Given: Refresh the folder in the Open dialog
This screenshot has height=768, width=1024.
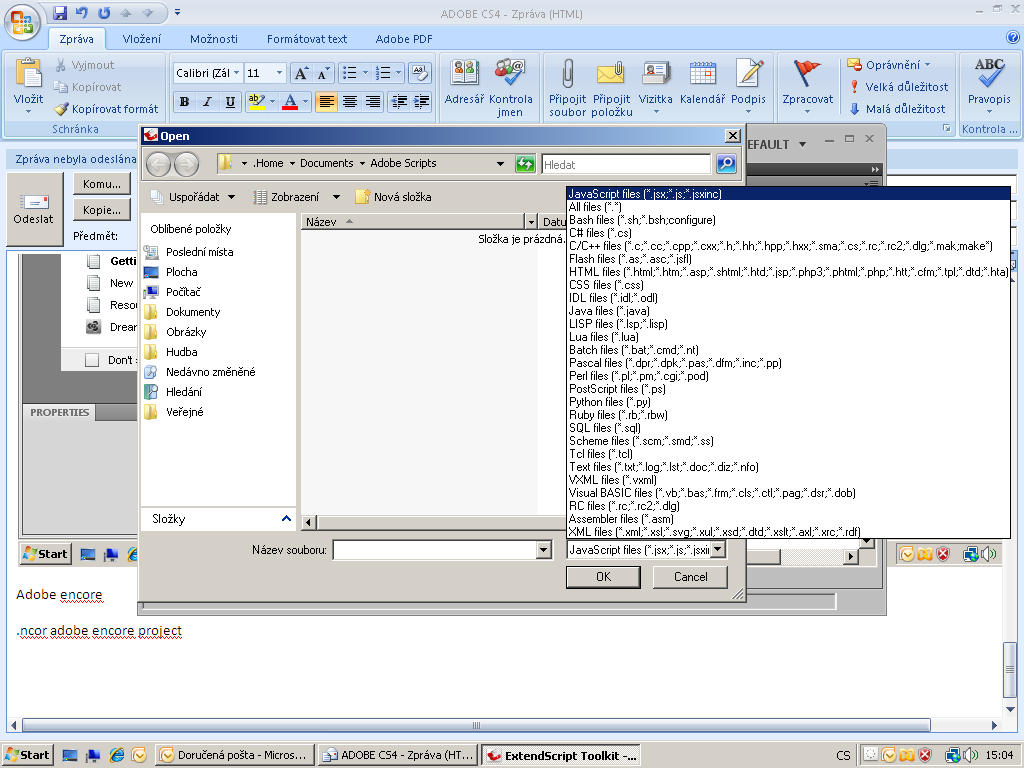Looking at the screenshot, I should coord(525,164).
